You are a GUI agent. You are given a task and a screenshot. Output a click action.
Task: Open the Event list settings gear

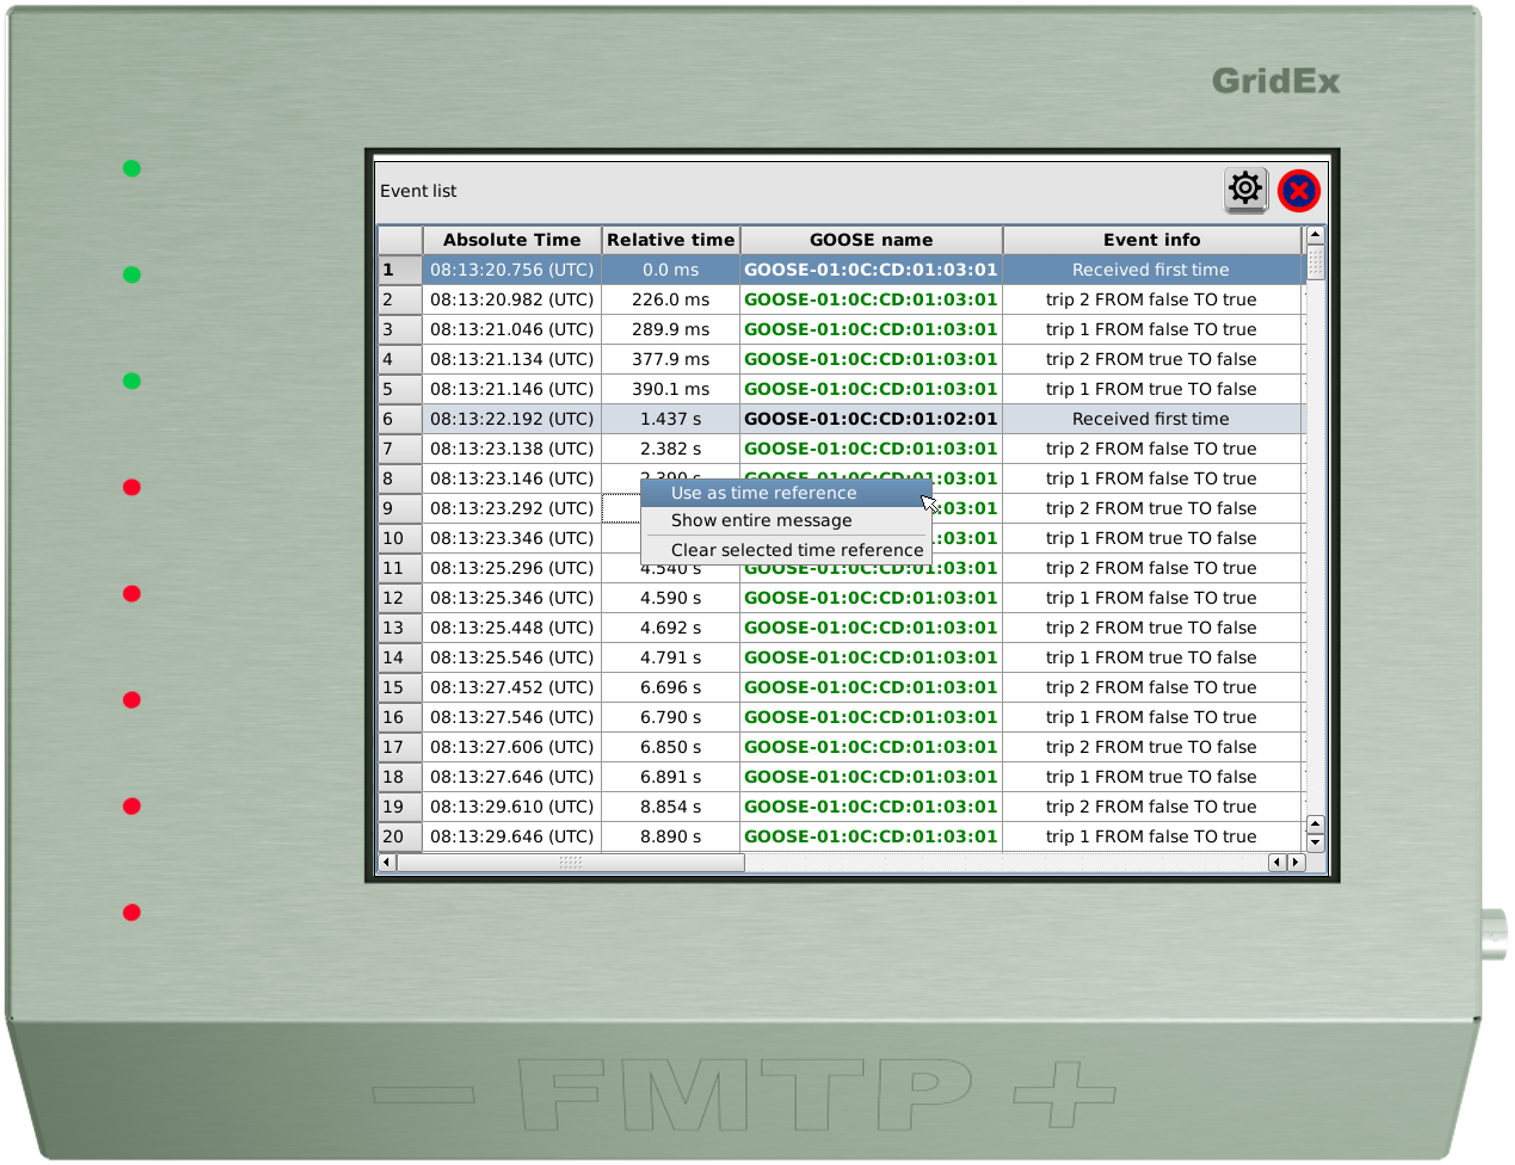1243,189
